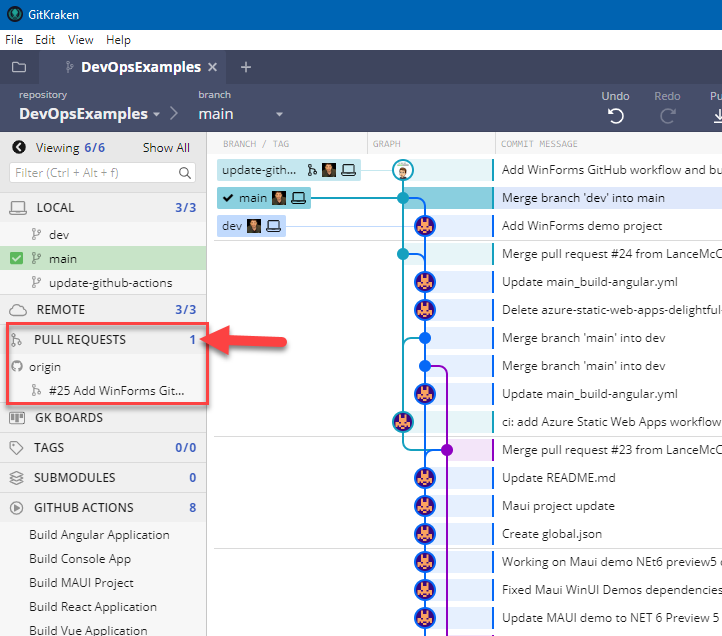
Task: Click the Redo arrow icon
Action: tap(667, 116)
